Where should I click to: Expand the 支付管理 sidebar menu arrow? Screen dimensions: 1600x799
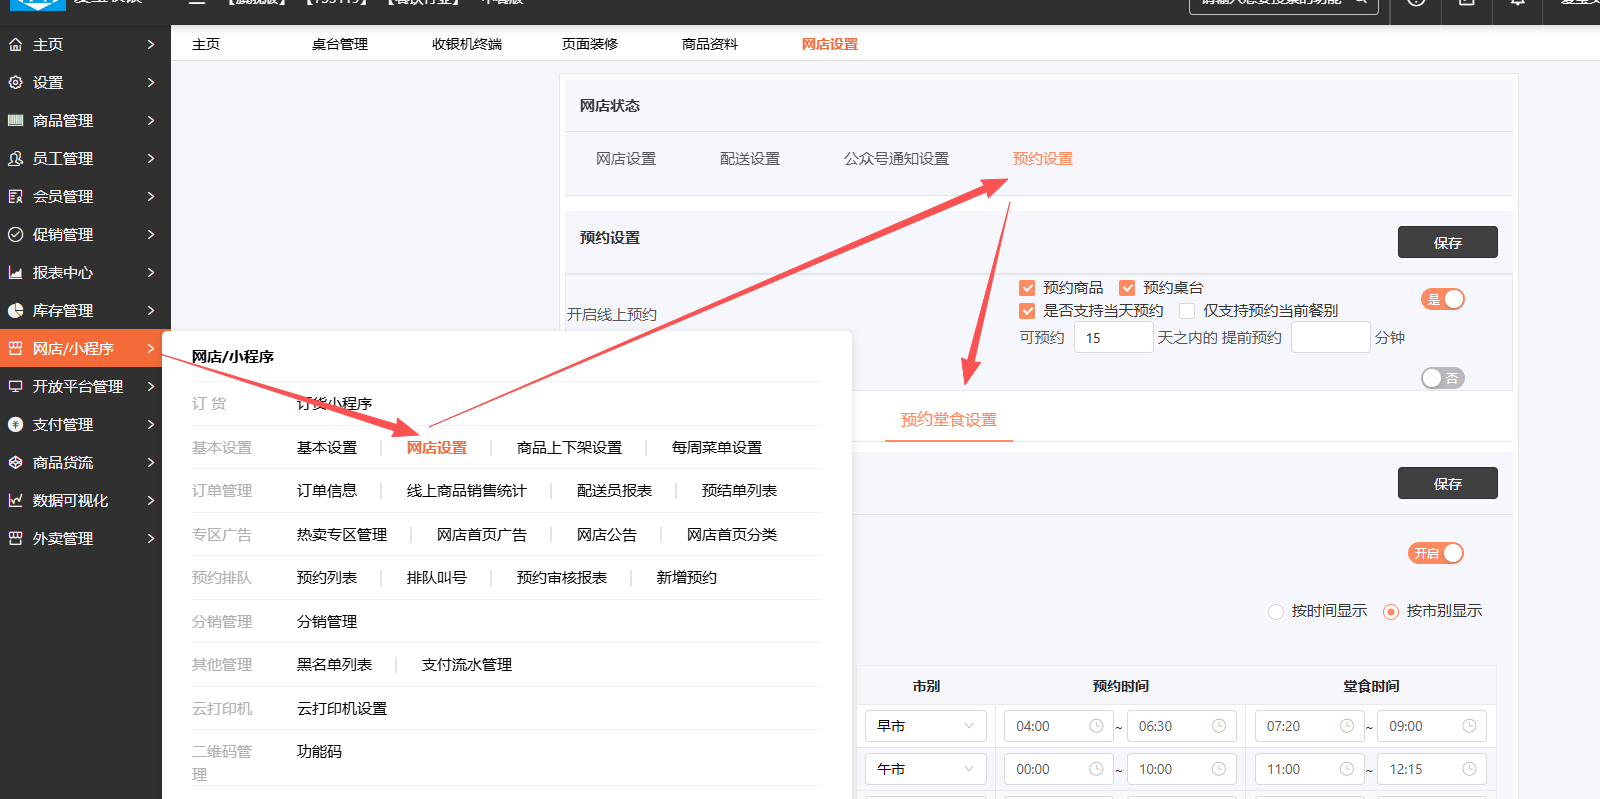150,425
